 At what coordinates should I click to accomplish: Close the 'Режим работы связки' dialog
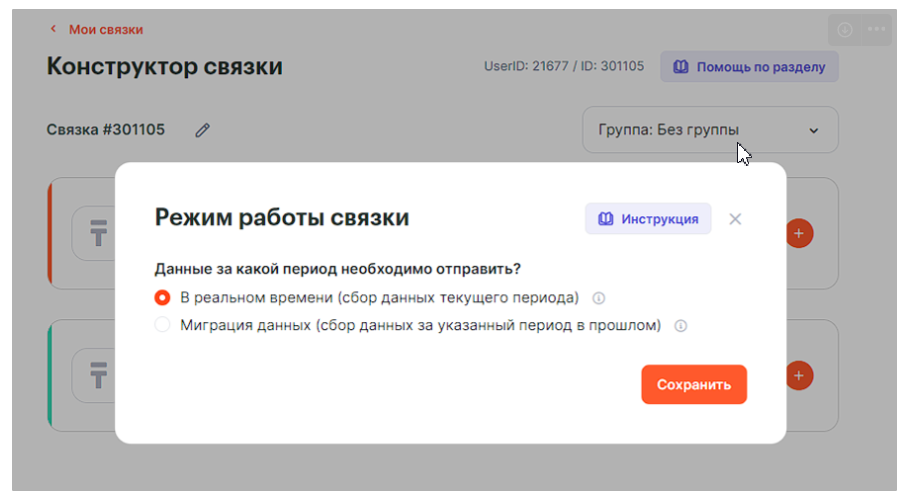pos(735,219)
